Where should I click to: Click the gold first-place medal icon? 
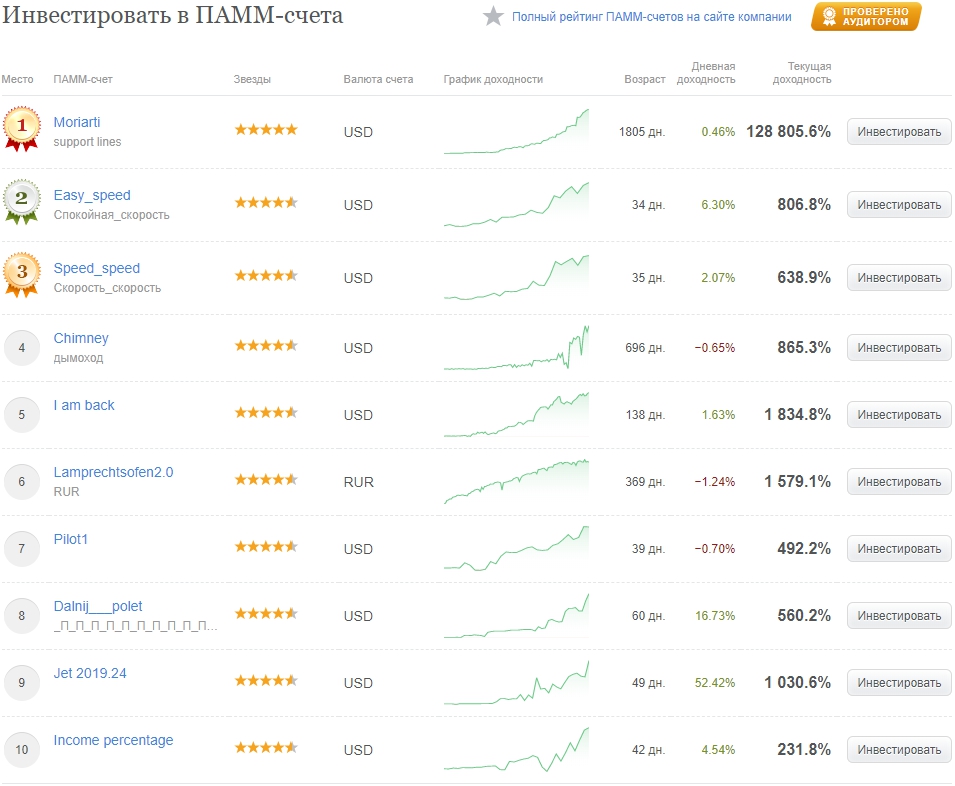tap(21, 128)
